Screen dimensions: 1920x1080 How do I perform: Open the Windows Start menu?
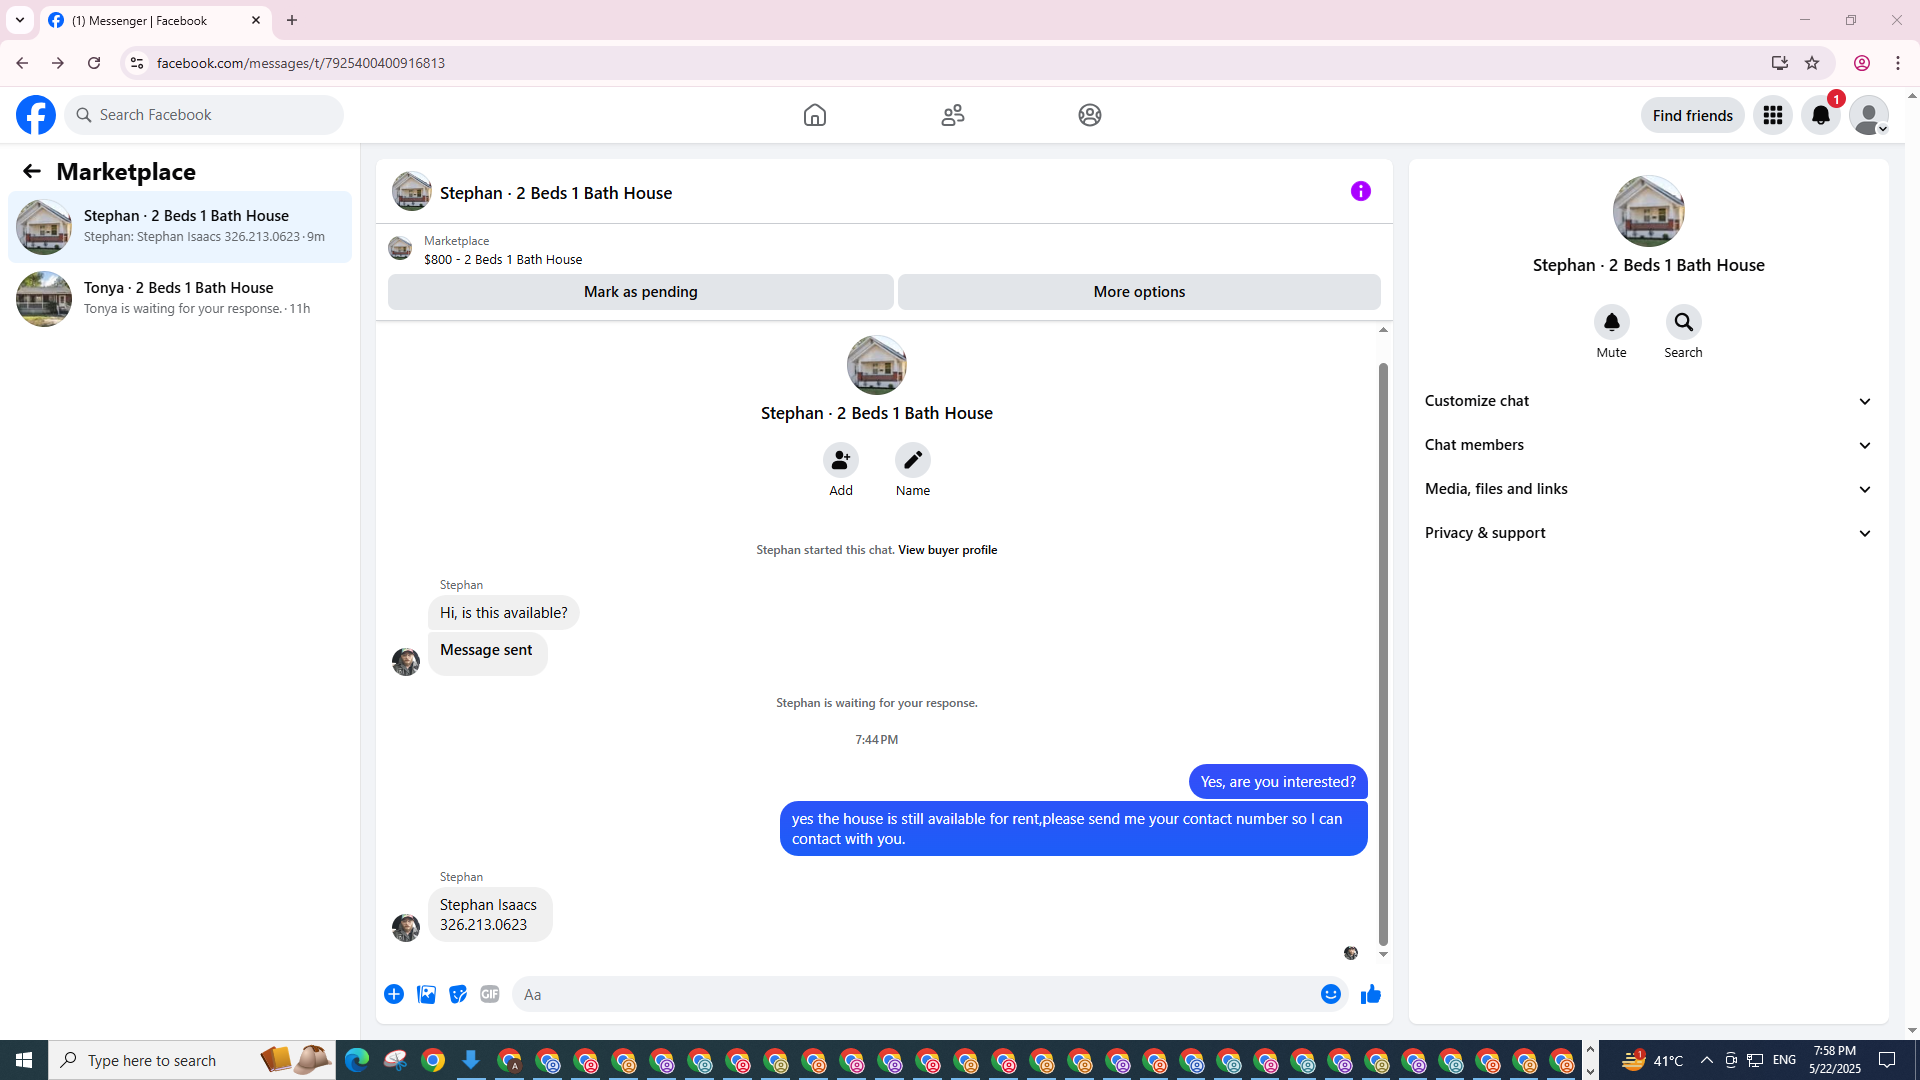24,1060
